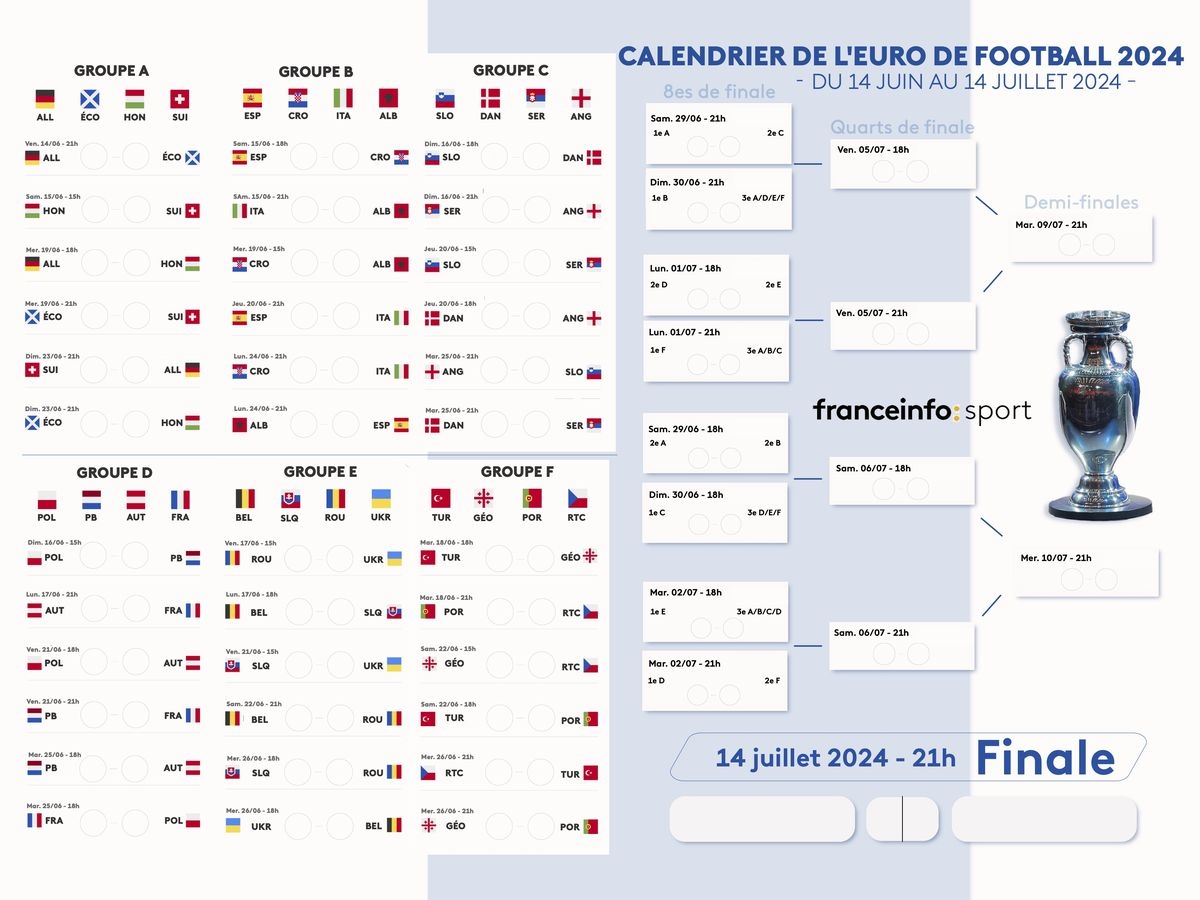1200x900 pixels.
Task: Click the franceinfo sport logo
Action: (922, 411)
